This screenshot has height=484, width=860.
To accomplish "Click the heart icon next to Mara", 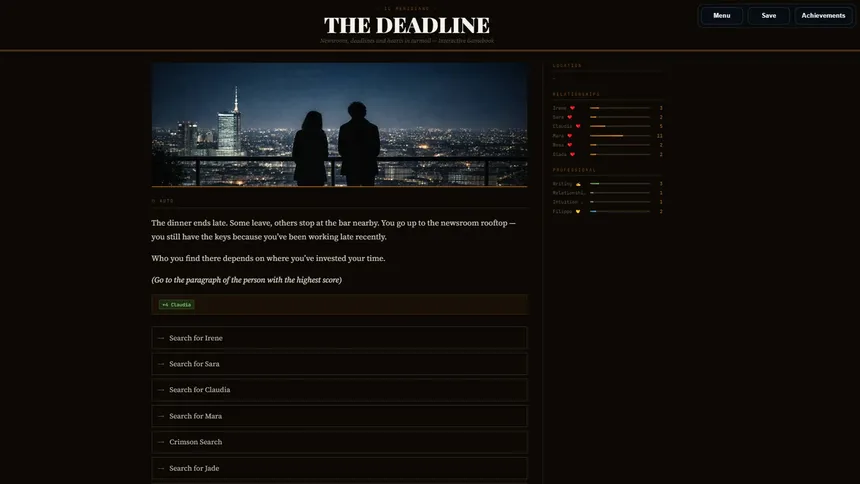I will tap(569, 136).
